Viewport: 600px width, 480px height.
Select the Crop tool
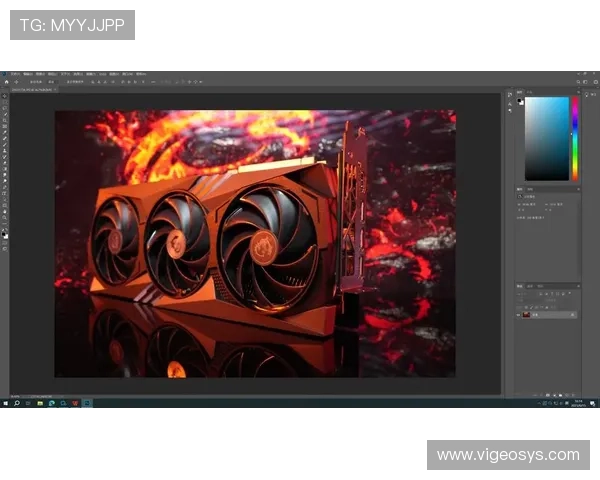coord(5,125)
